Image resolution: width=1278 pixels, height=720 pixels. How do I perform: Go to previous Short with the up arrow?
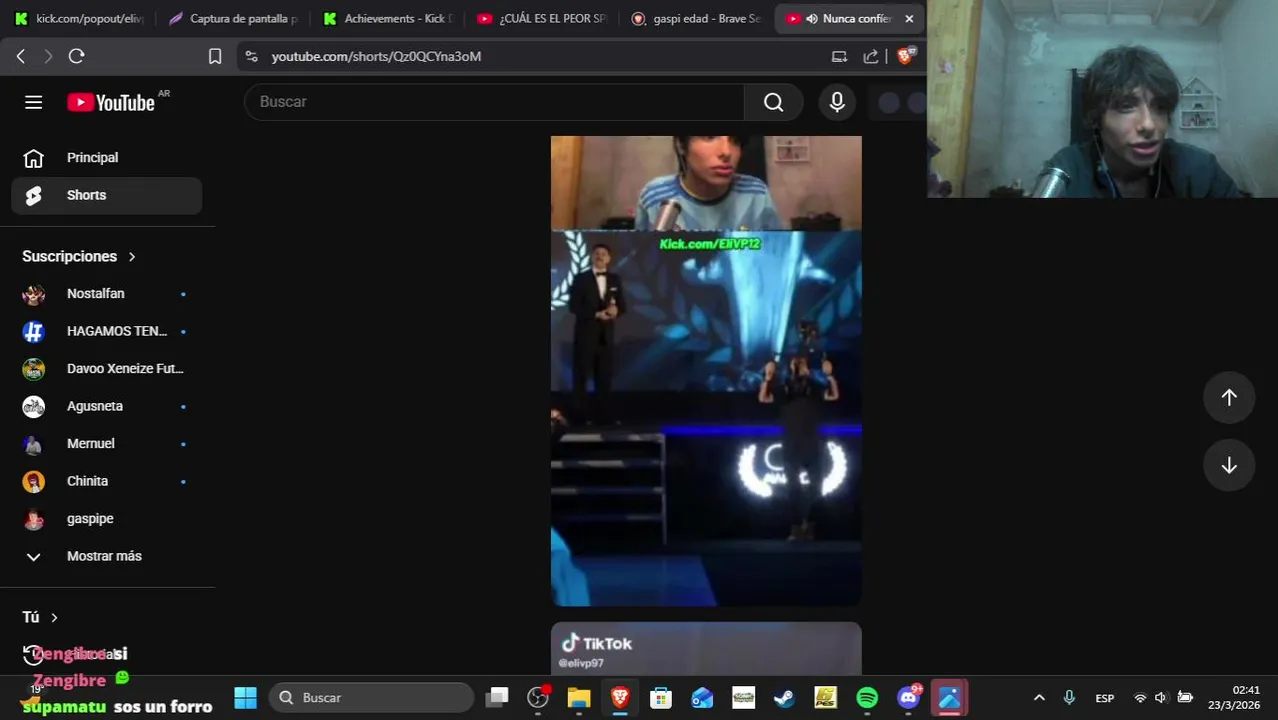point(1229,397)
